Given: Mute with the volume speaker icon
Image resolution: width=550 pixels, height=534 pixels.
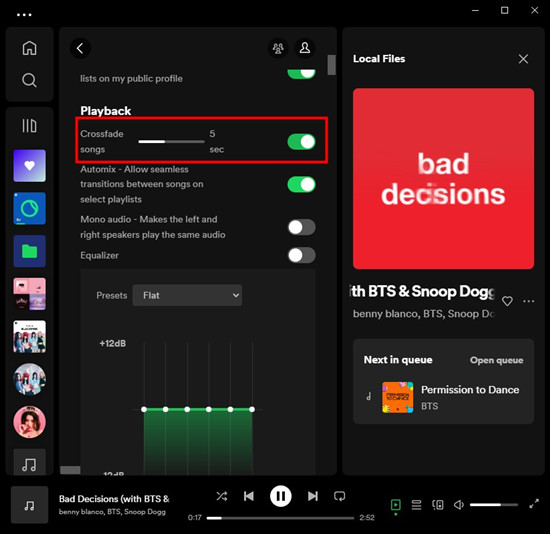Looking at the screenshot, I should tap(458, 505).
